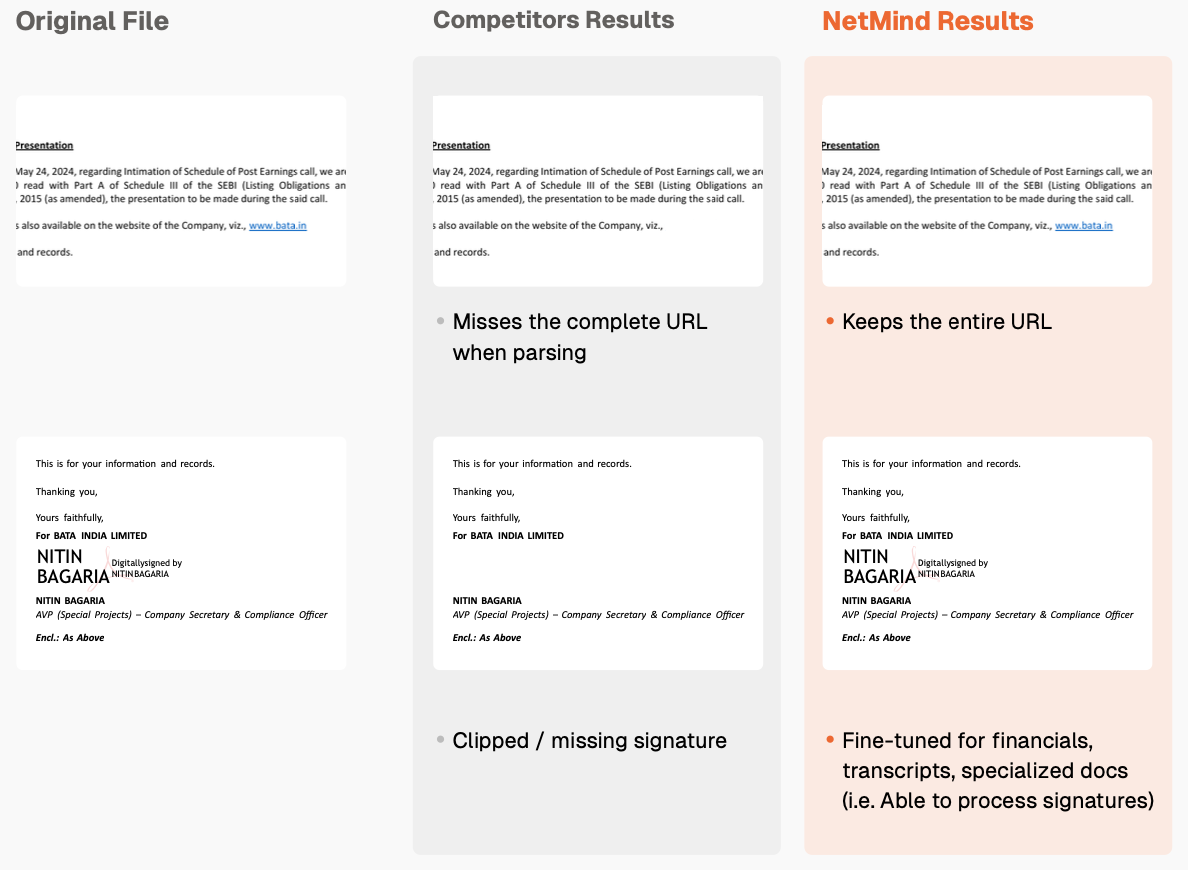The height and width of the screenshot is (870, 1188).
Task: Click the large NITIN BAGARIA signature in Original File
Action: pyautogui.click(x=72, y=566)
